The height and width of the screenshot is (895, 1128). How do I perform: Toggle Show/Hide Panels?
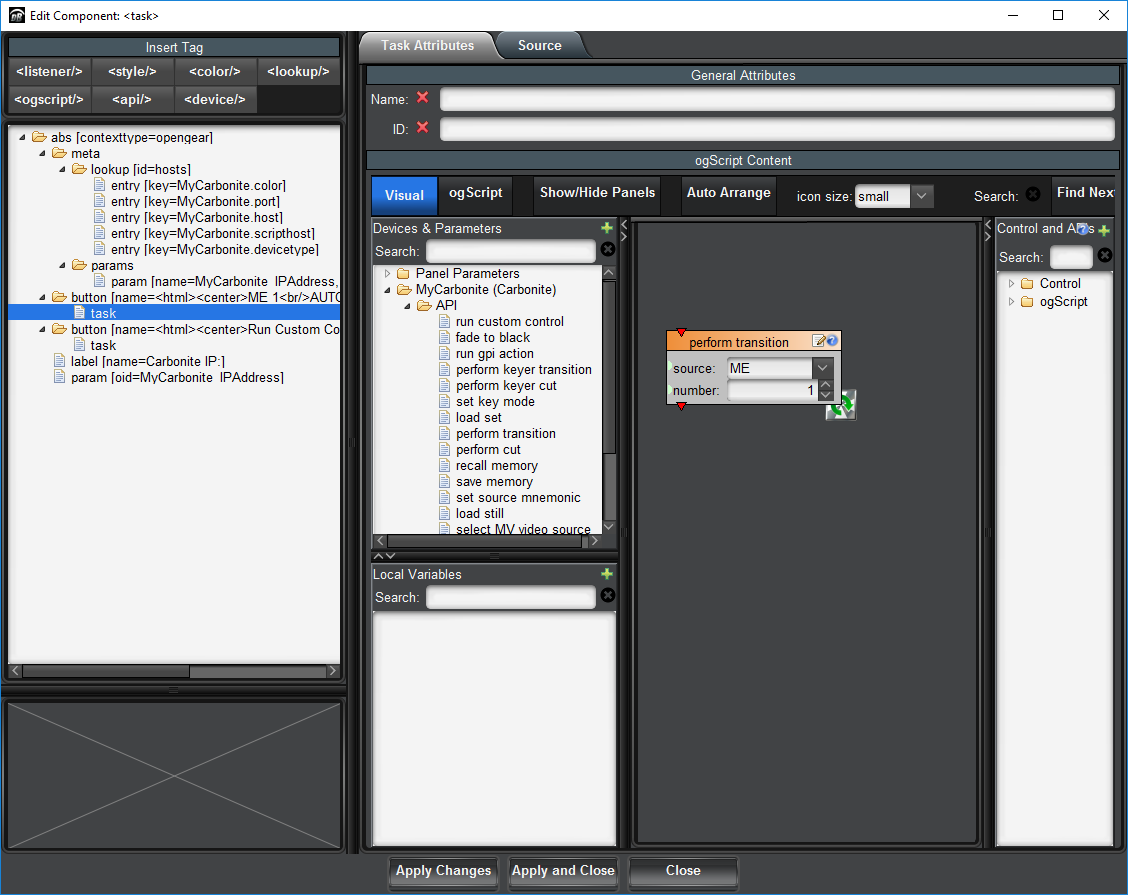tap(597, 193)
